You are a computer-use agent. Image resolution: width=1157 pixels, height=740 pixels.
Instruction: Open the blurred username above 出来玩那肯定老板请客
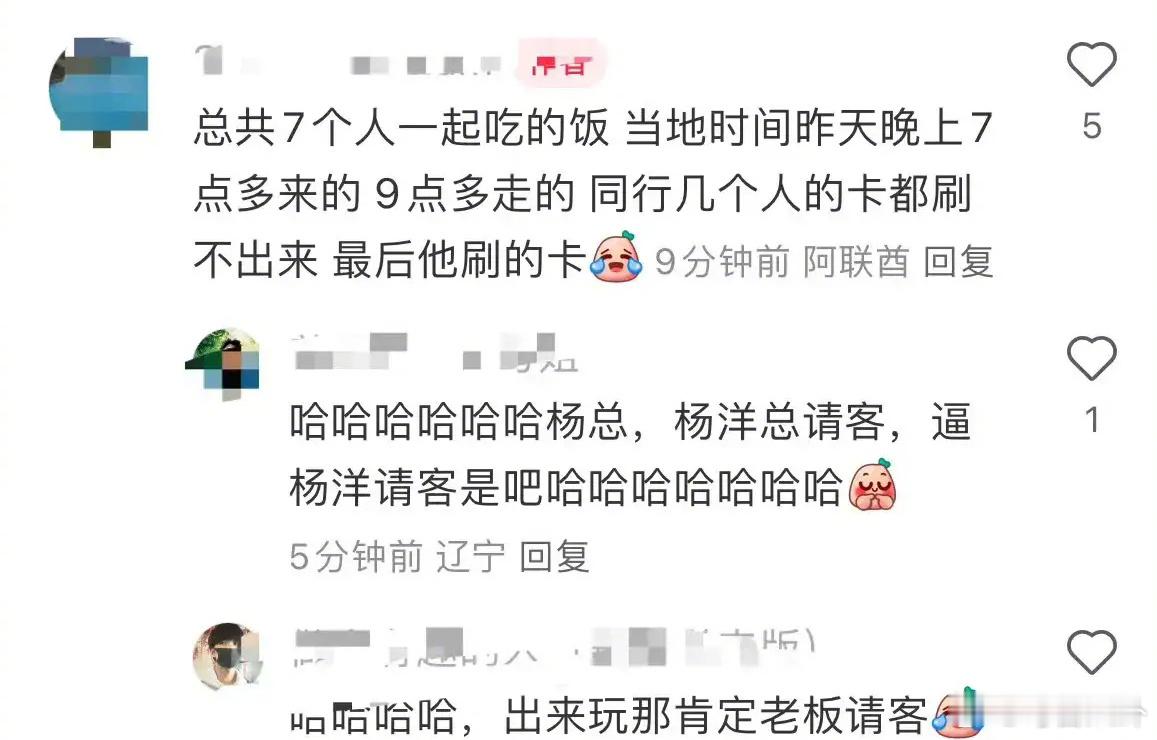point(553,647)
